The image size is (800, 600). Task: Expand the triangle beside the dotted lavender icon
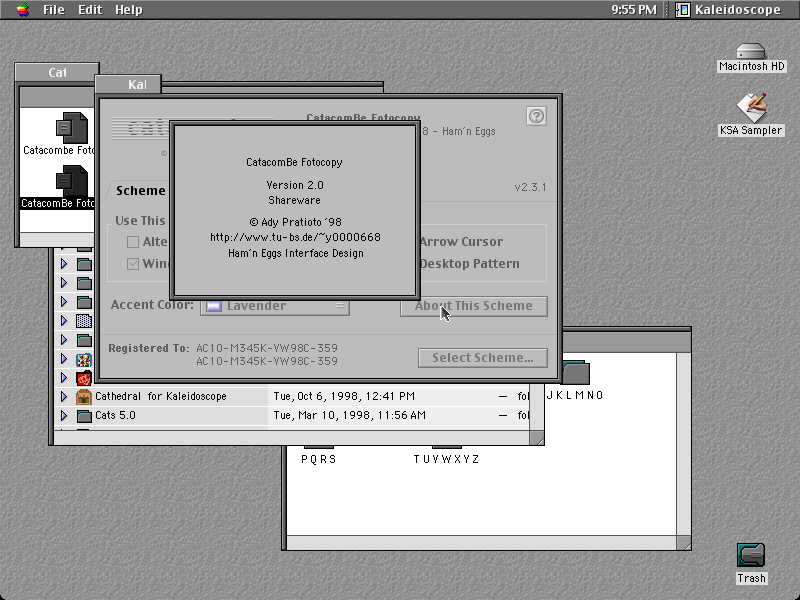(64, 320)
